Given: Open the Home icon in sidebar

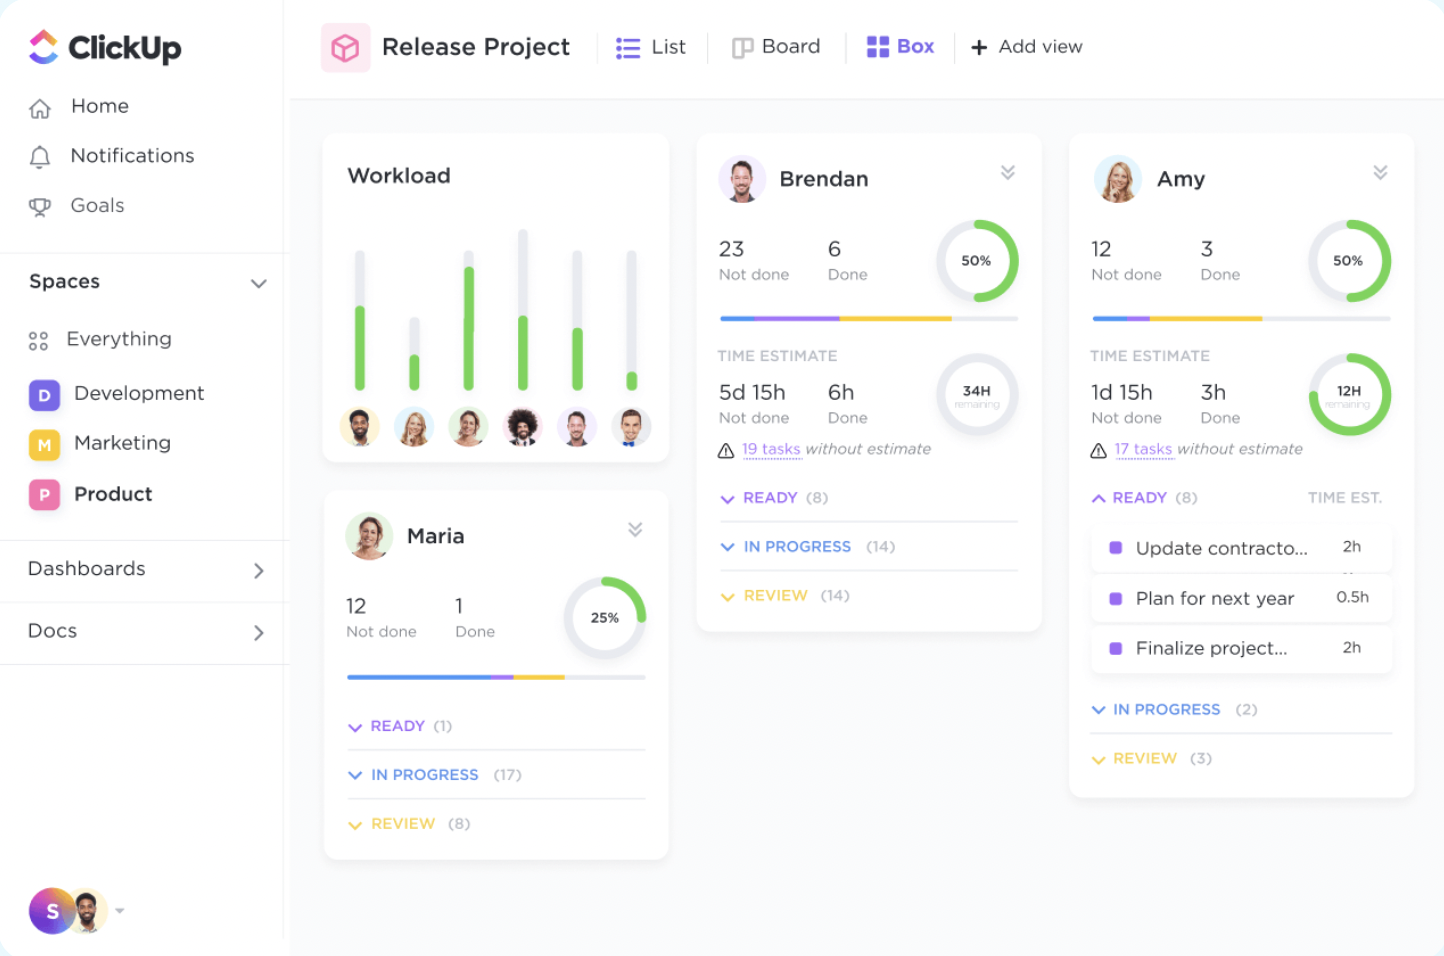Looking at the screenshot, I should (x=40, y=108).
